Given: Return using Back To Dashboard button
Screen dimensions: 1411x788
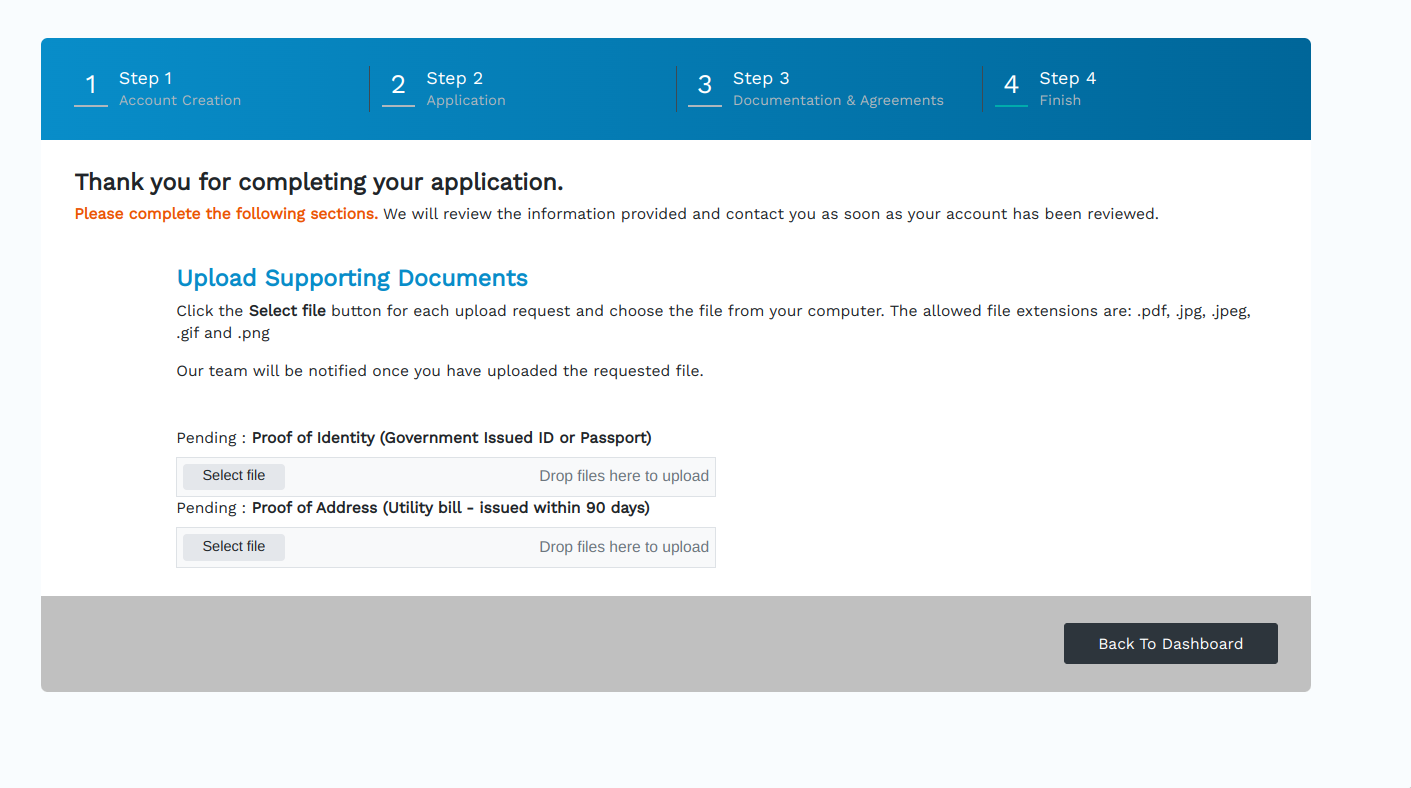Looking at the screenshot, I should 1170,644.
